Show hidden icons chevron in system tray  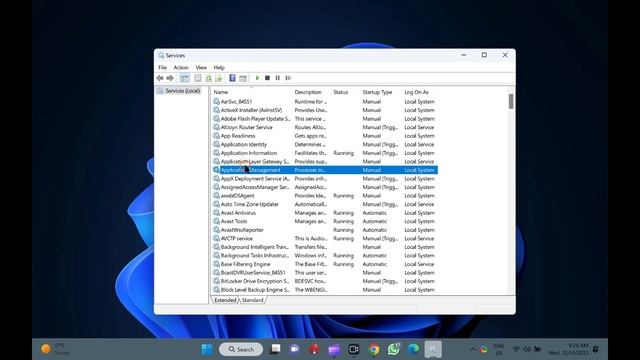473,349
